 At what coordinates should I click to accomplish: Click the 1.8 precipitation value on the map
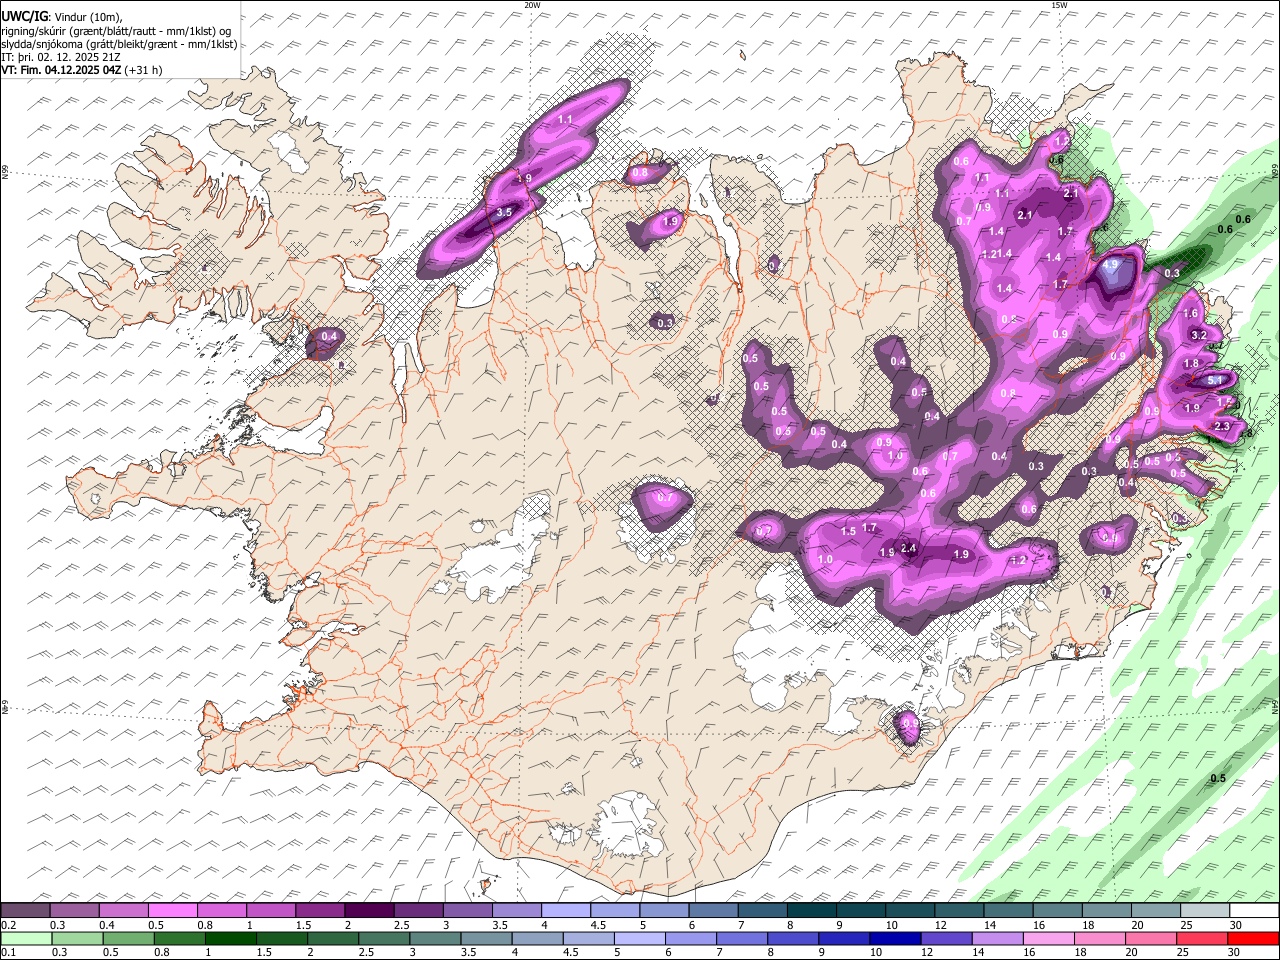point(1191,363)
